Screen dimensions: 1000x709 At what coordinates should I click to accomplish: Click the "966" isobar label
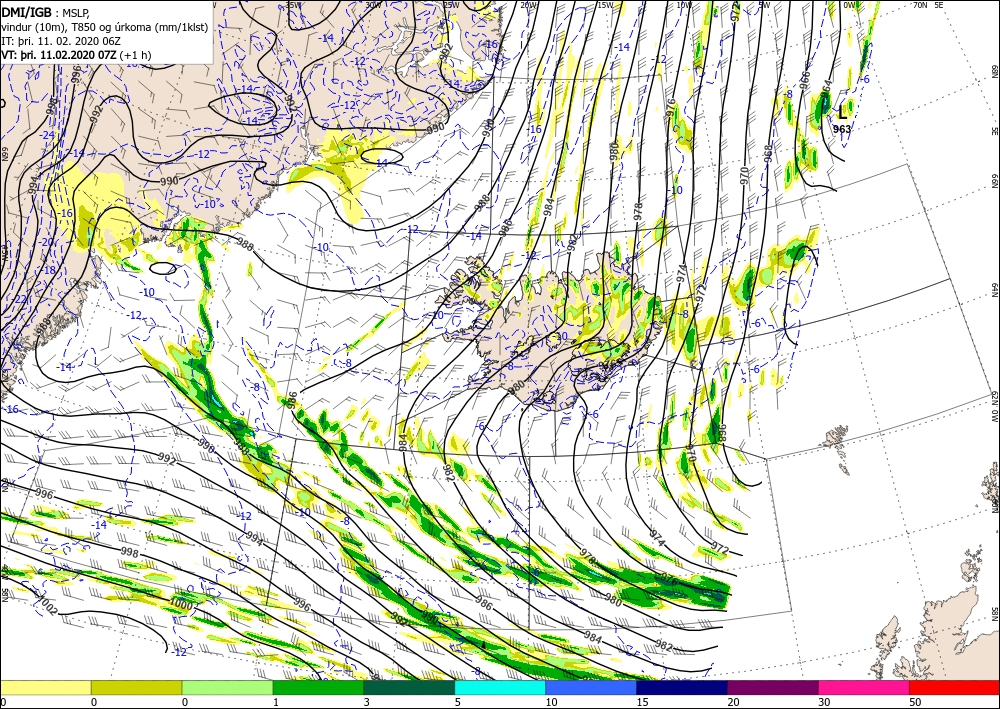pyautogui.click(x=805, y=80)
